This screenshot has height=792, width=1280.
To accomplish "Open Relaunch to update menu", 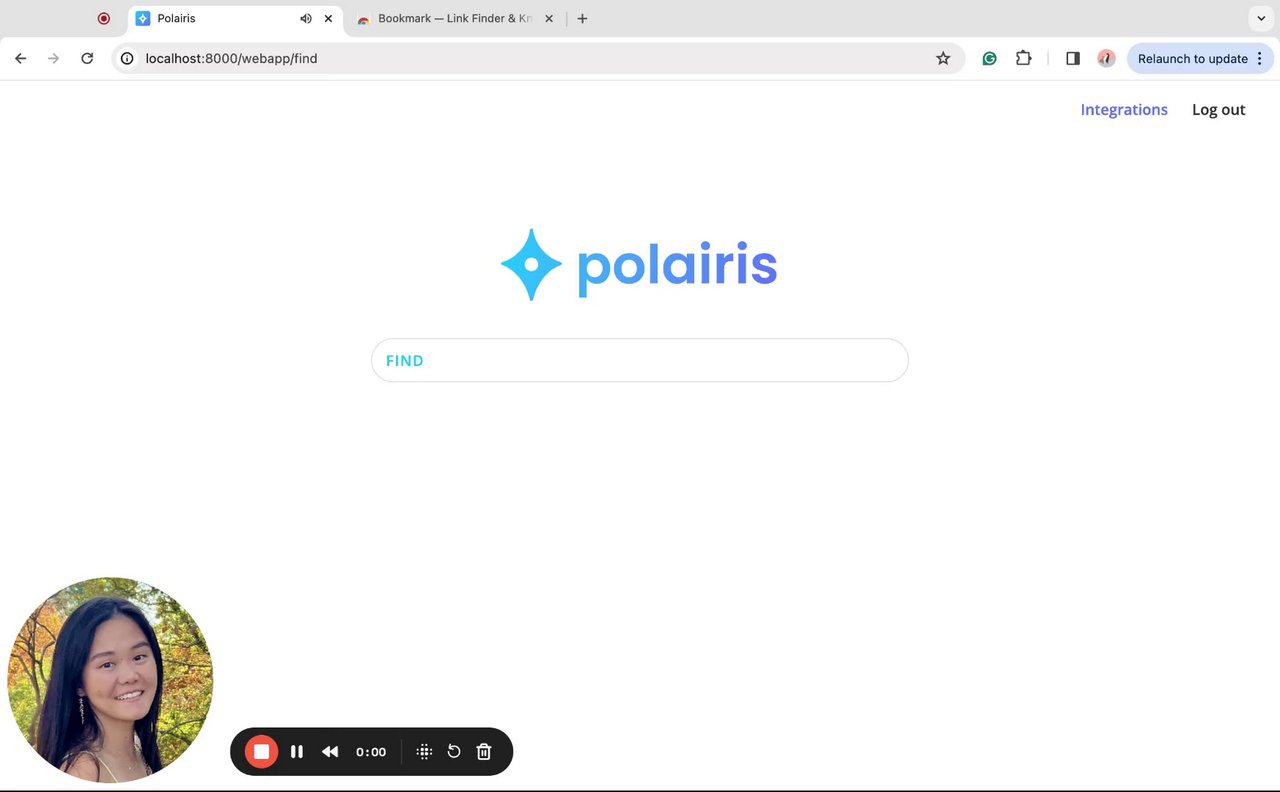I will (x=1200, y=58).
